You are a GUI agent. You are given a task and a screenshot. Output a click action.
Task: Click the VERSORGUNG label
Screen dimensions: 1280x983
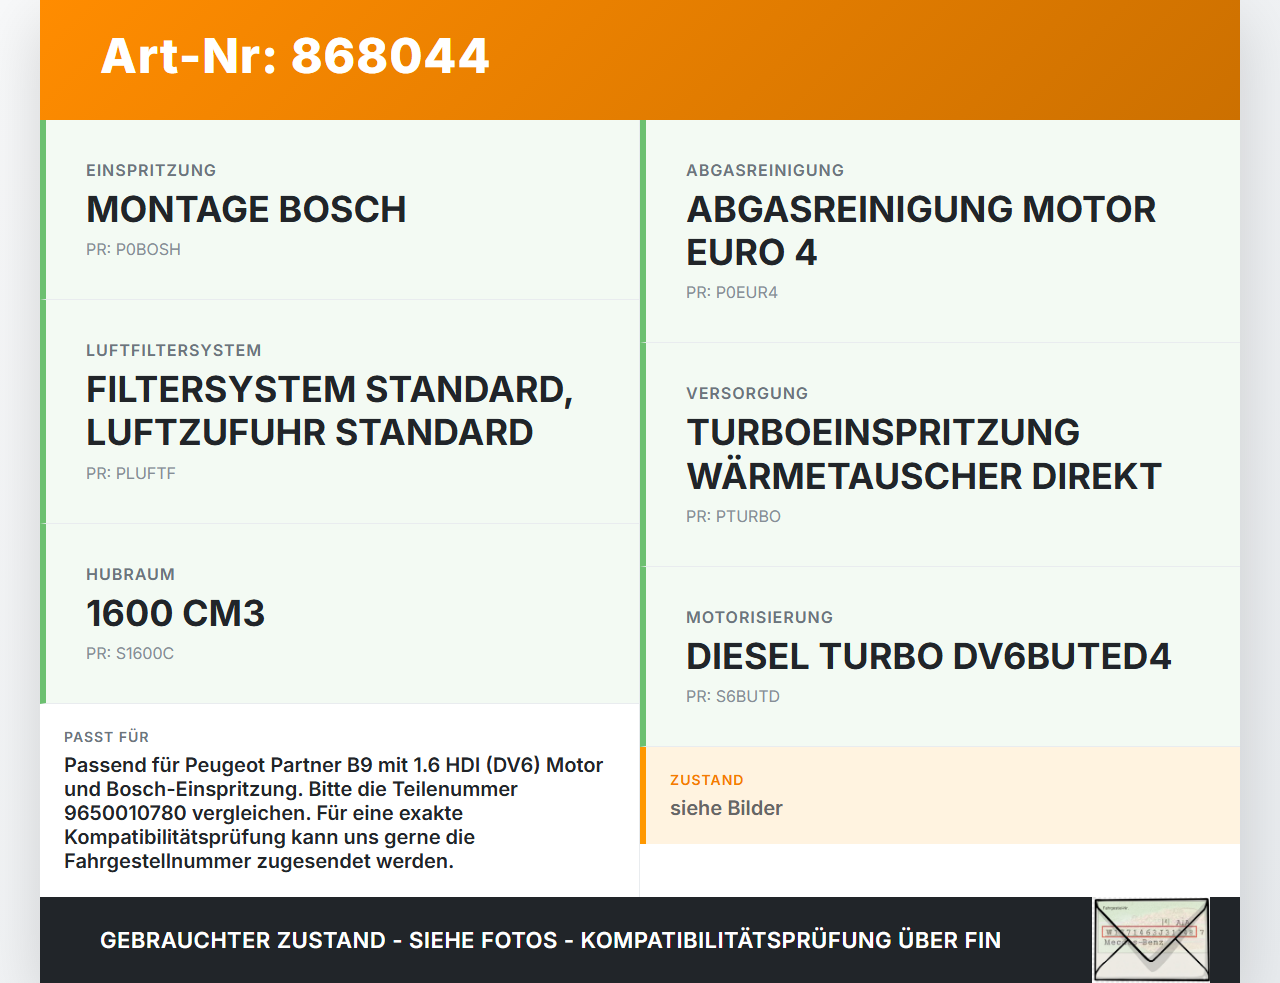click(x=747, y=393)
